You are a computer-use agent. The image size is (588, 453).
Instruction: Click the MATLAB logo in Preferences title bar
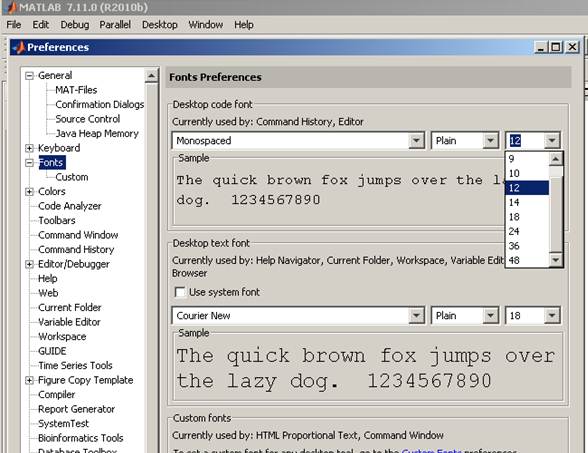tap(19, 48)
